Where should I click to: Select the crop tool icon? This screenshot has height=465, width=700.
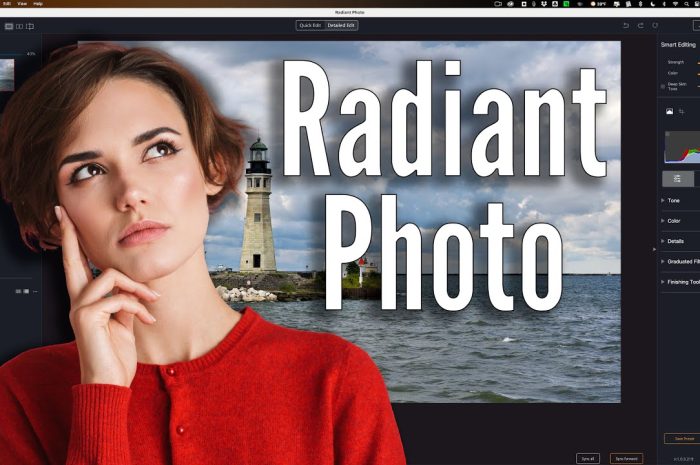[x=681, y=112]
